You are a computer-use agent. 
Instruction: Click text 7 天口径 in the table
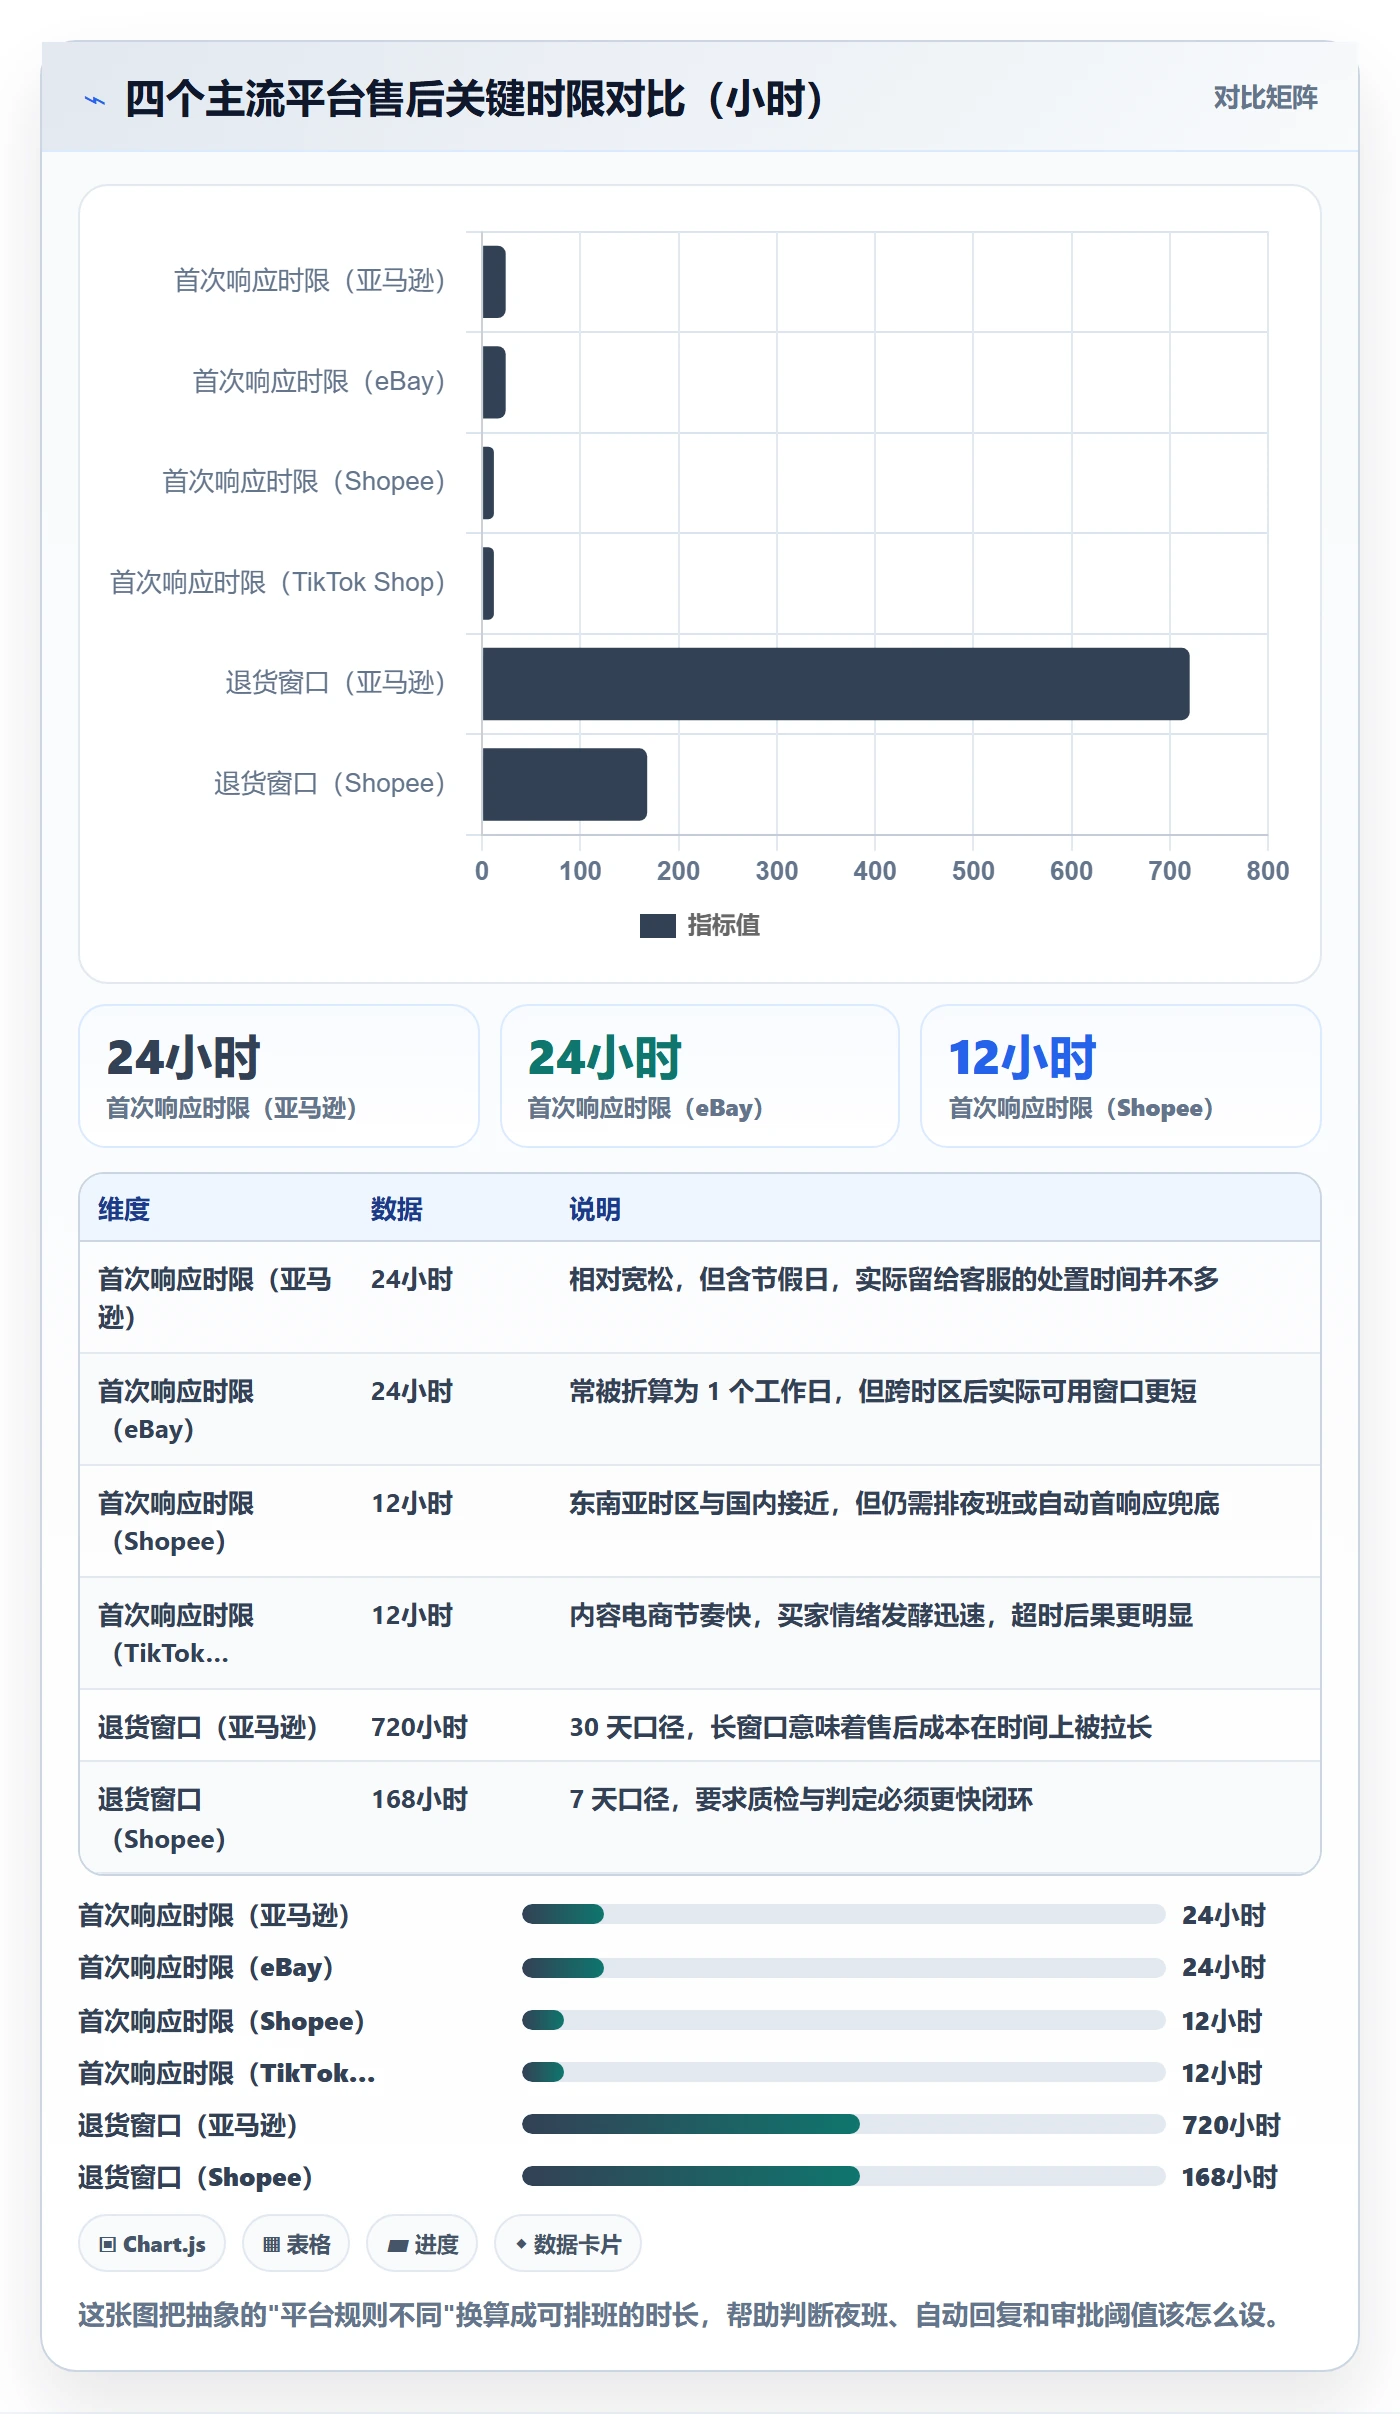620,1799
